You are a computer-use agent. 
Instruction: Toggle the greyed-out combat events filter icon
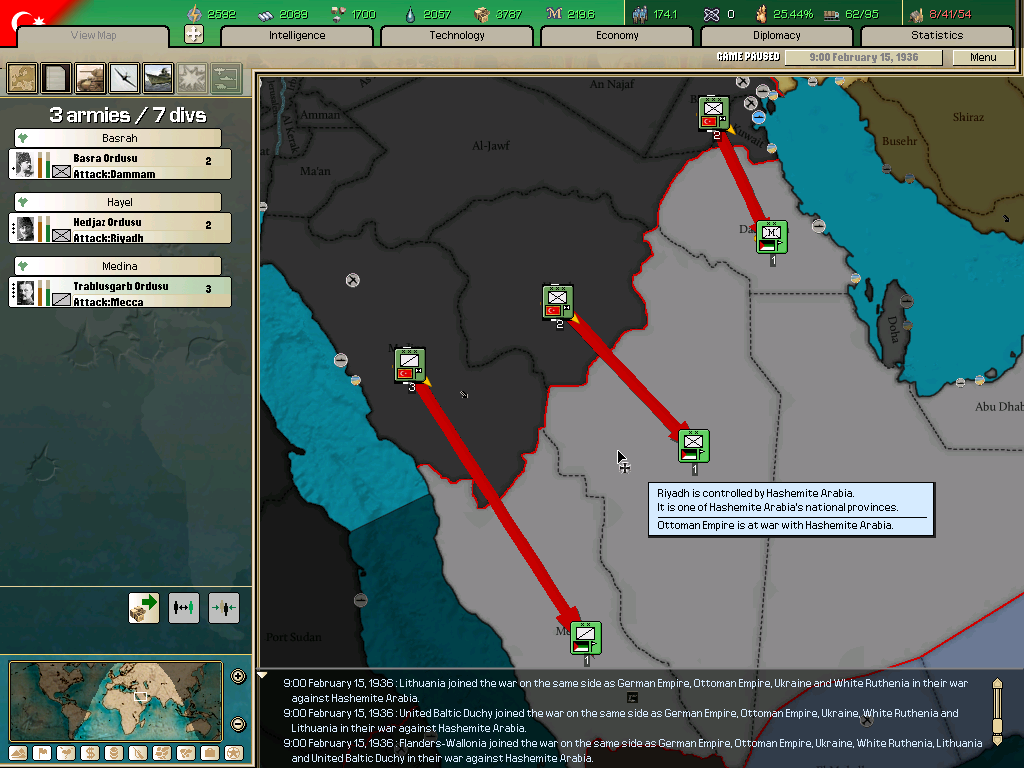pos(190,78)
